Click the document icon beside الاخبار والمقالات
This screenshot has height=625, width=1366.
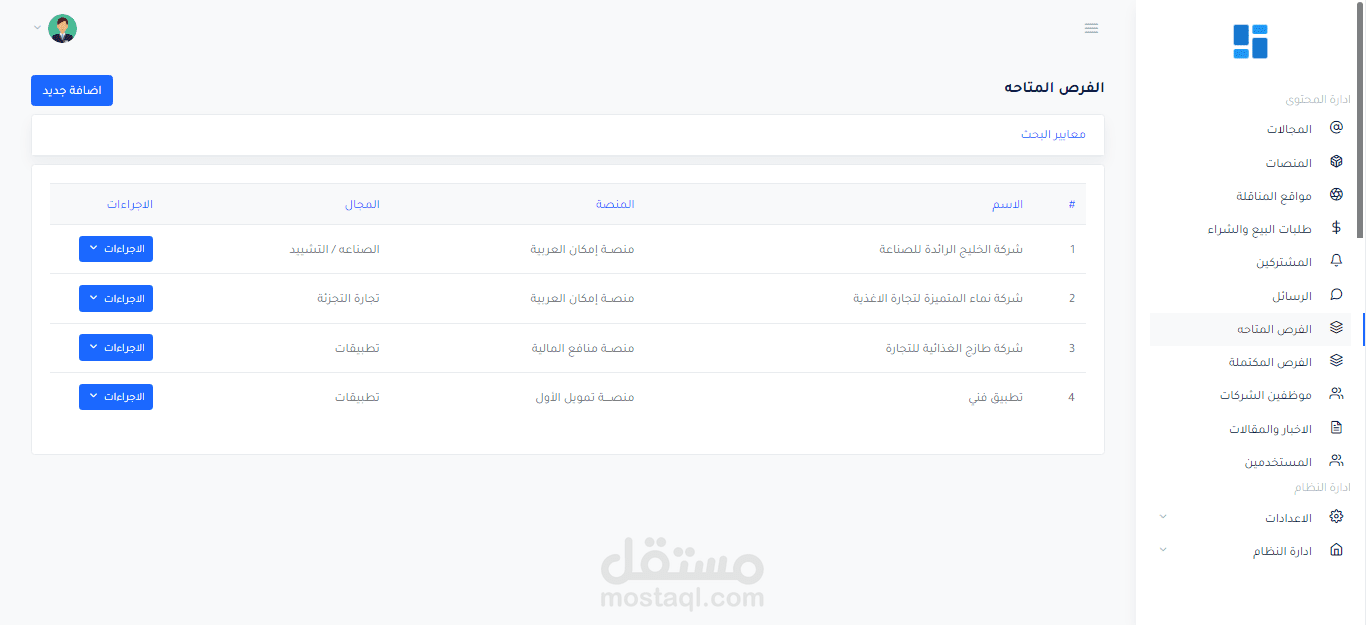[1336, 428]
